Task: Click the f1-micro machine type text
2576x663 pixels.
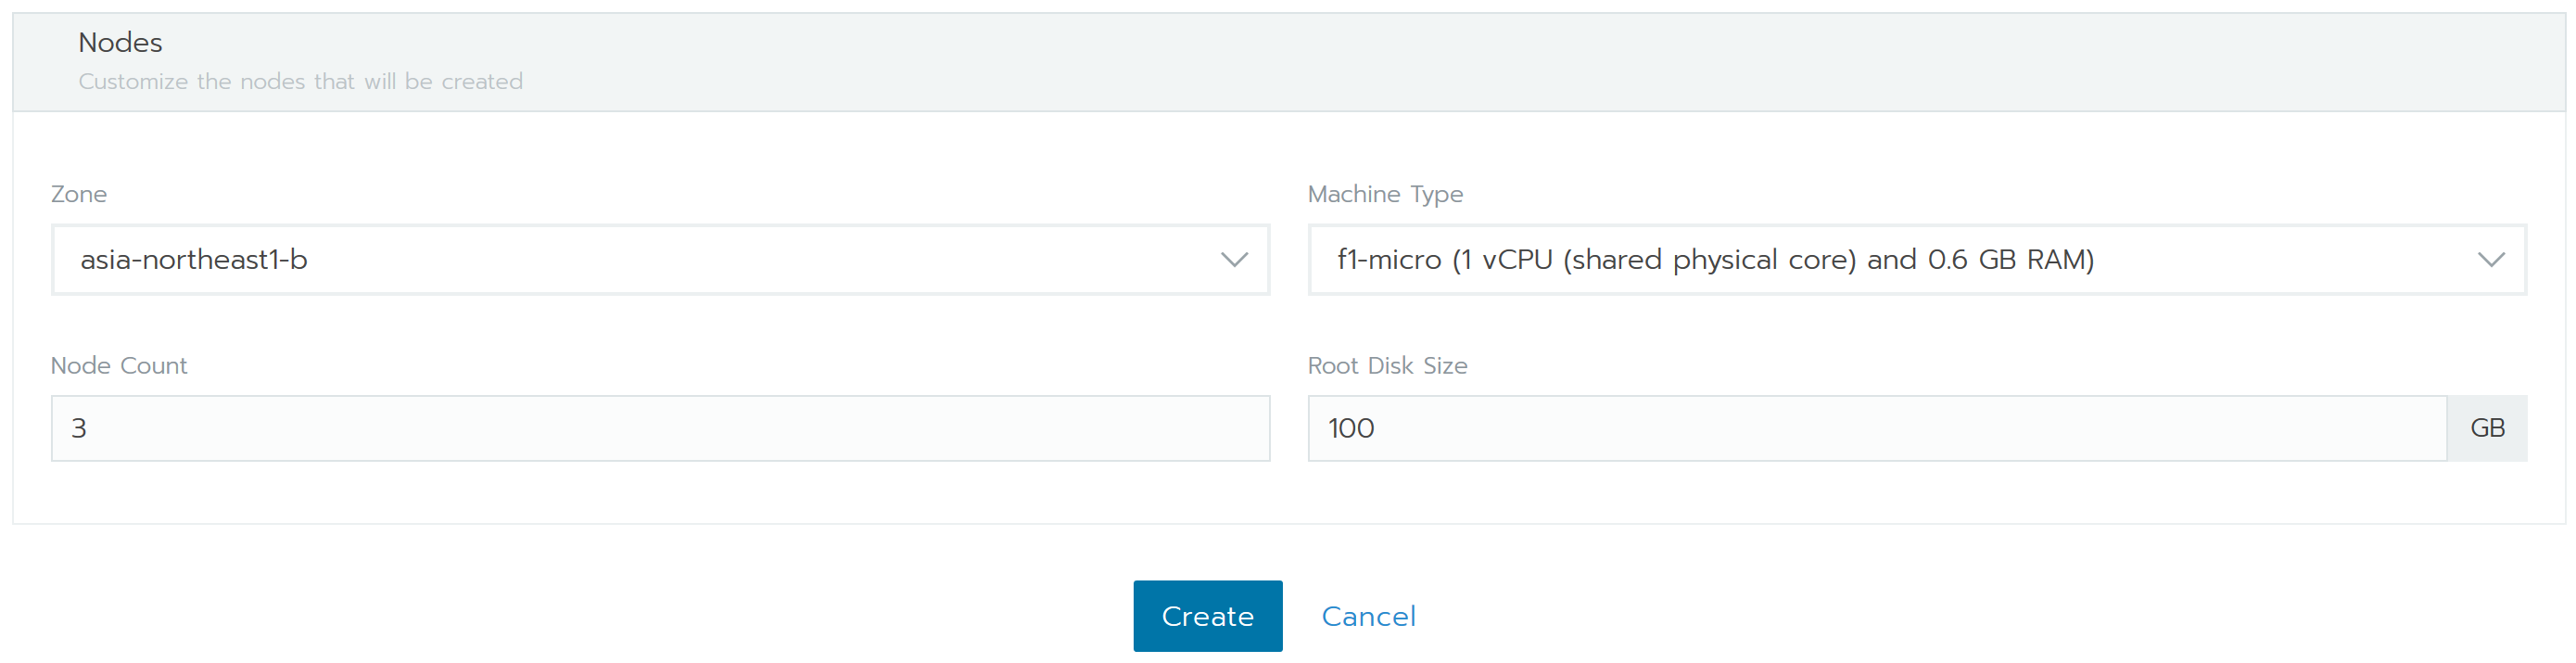Action: pyautogui.click(x=1715, y=260)
